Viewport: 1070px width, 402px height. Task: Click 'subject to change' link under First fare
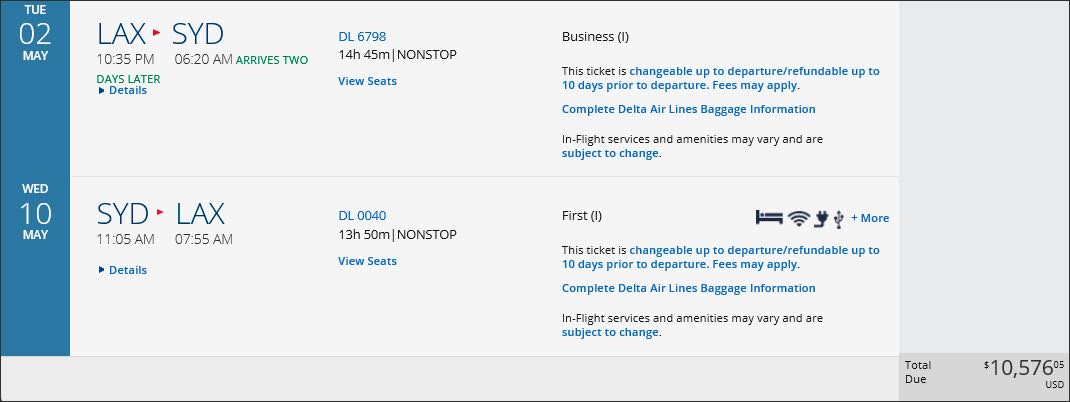(610, 332)
